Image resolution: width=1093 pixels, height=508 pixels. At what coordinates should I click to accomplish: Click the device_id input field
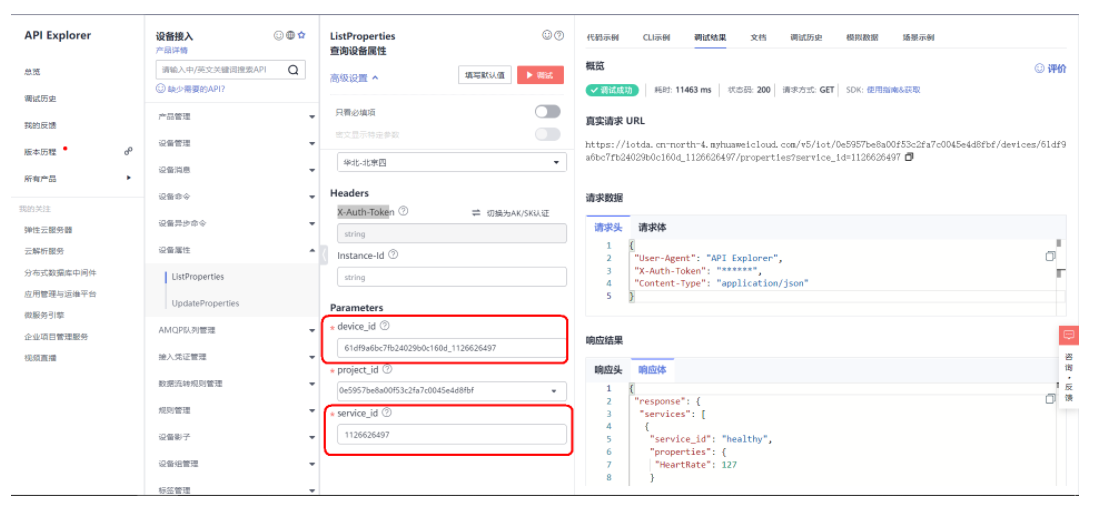click(x=452, y=347)
